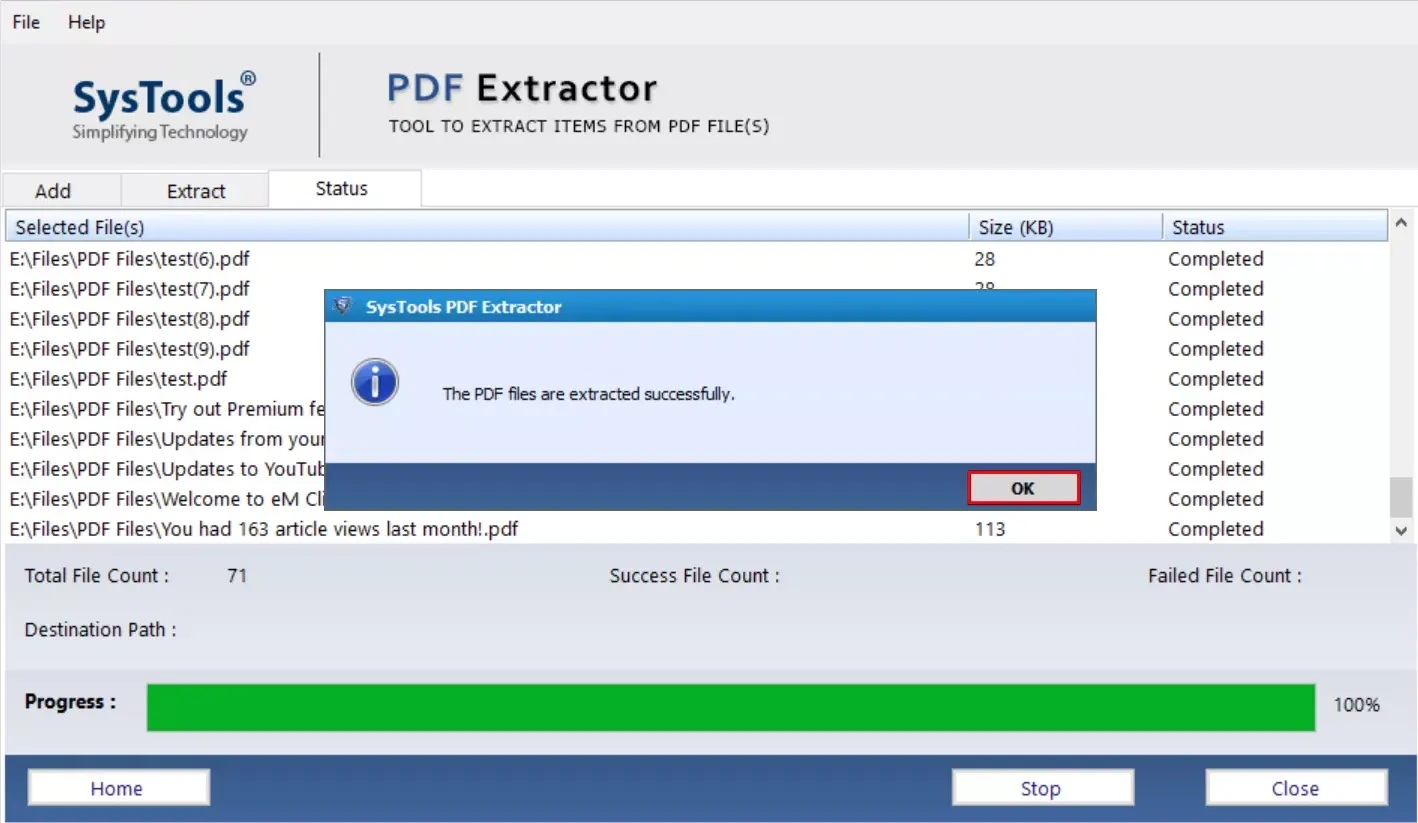
Task: Click the shield icon on the dialog title bar
Action: click(x=341, y=306)
